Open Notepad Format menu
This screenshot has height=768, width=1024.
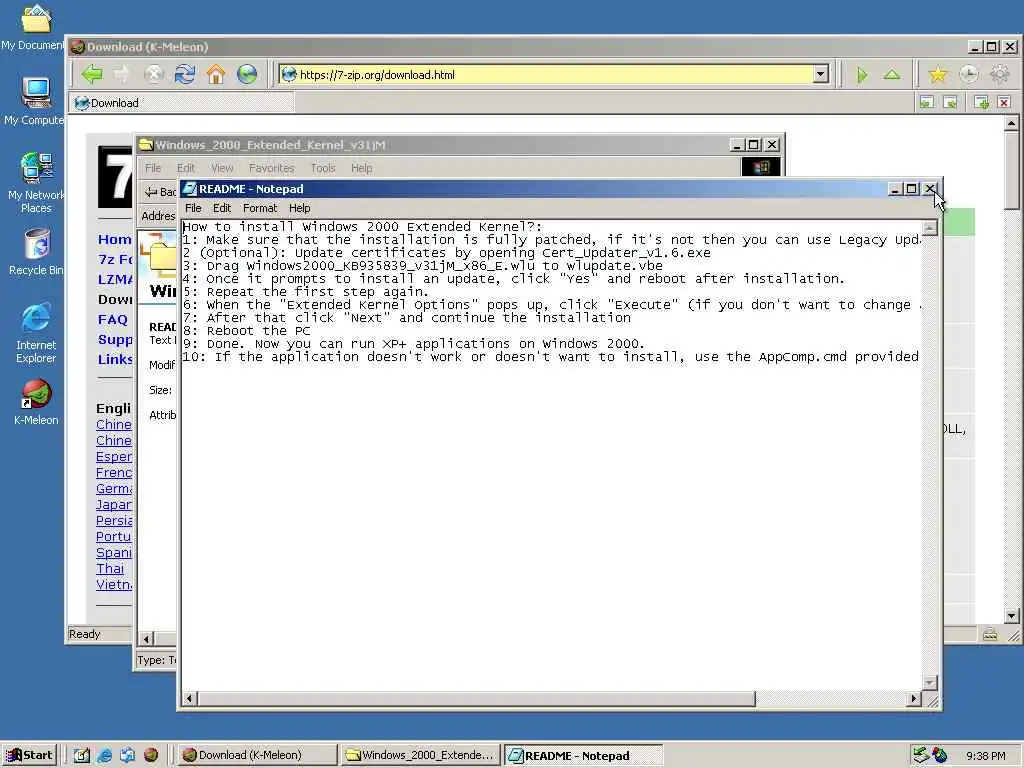pos(260,208)
